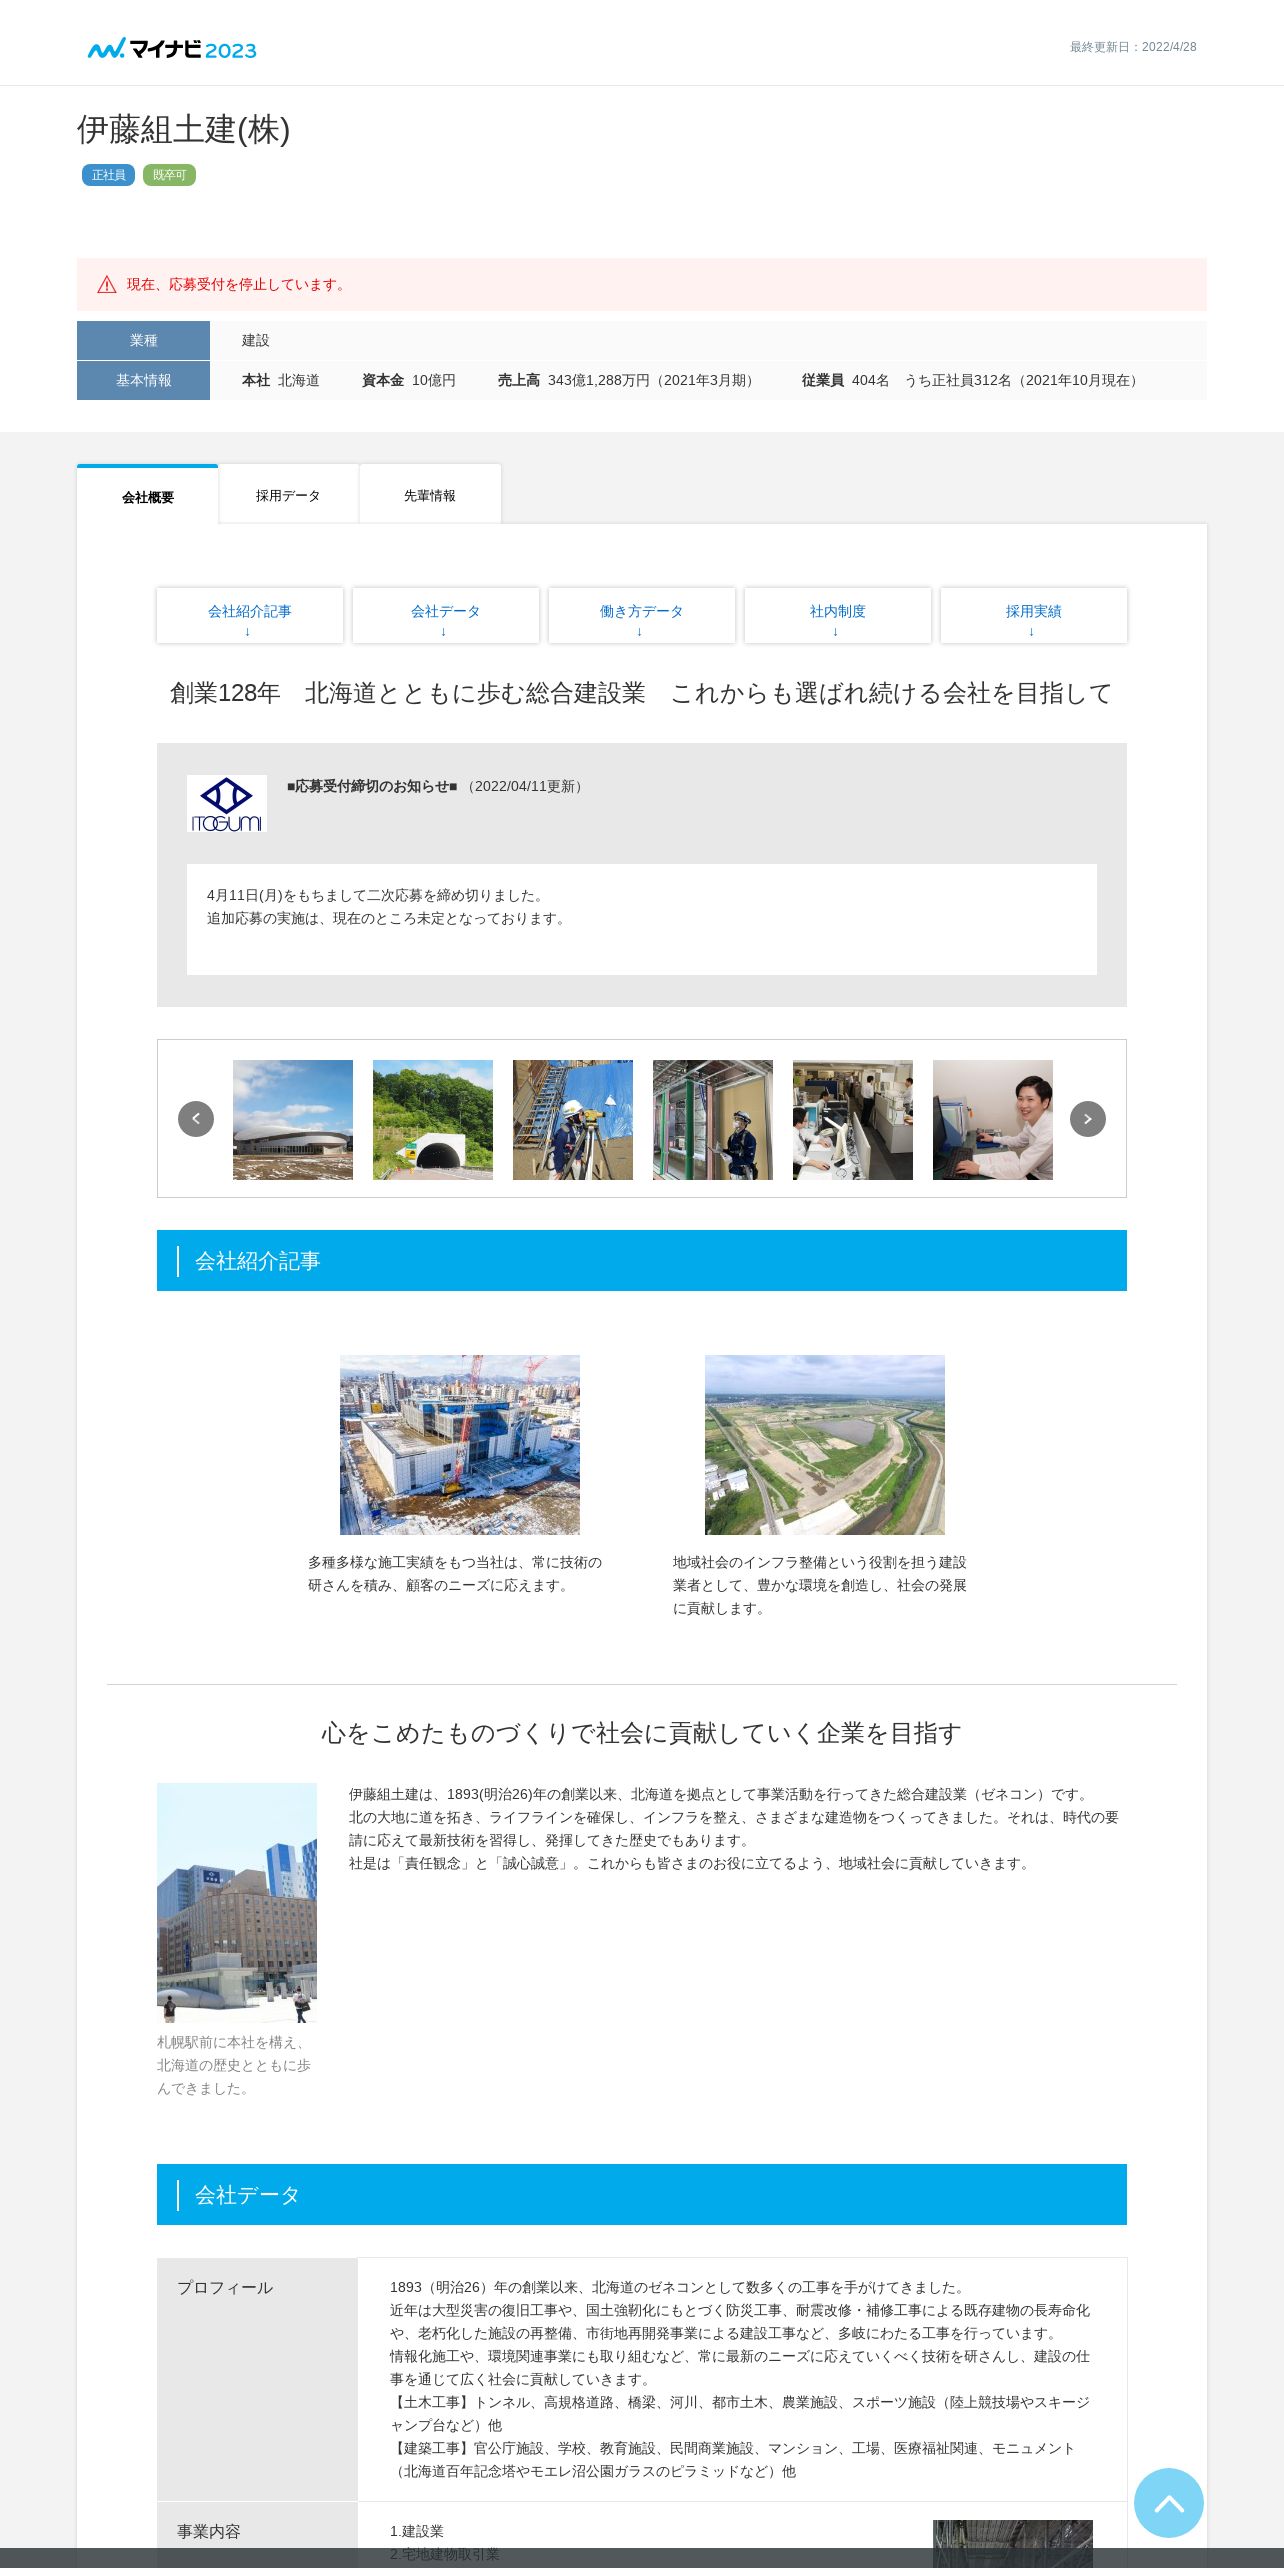The width and height of the screenshot is (1284, 2568).
Task: Click the 建設 industry value
Action: 256,340
